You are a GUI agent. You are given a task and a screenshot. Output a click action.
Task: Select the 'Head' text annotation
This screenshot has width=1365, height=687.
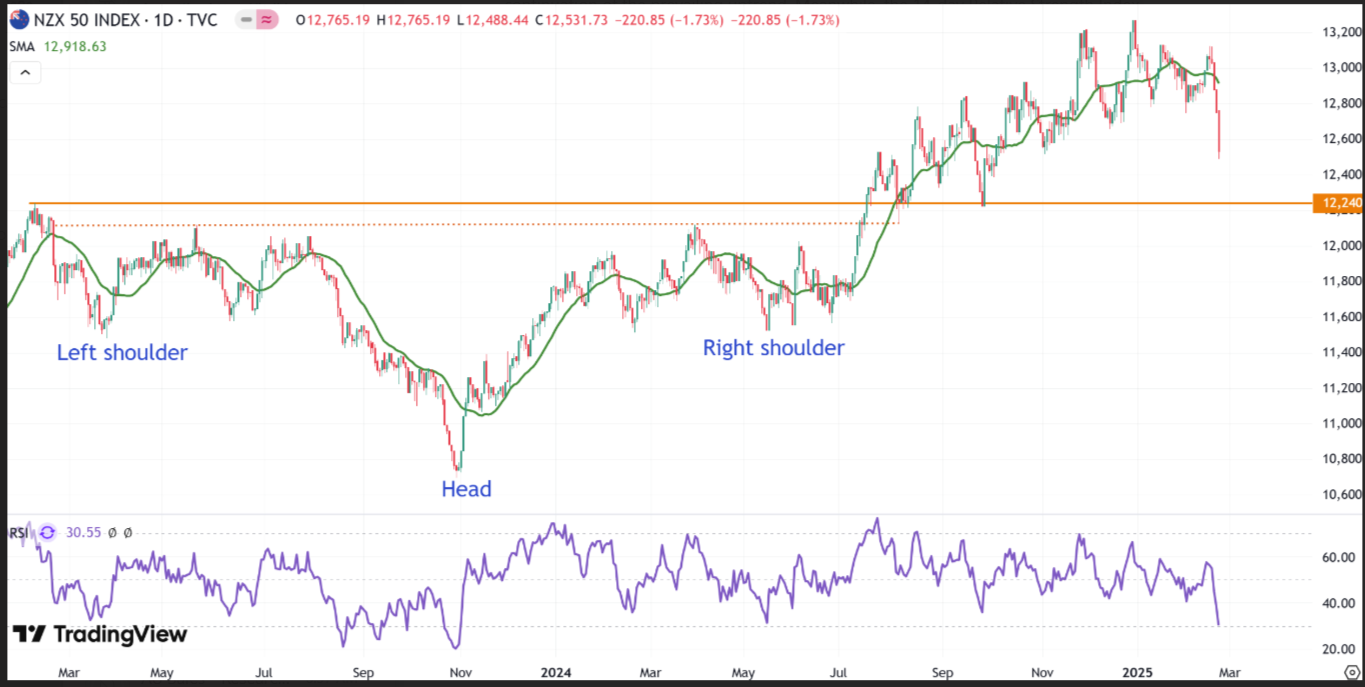(467, 489)
